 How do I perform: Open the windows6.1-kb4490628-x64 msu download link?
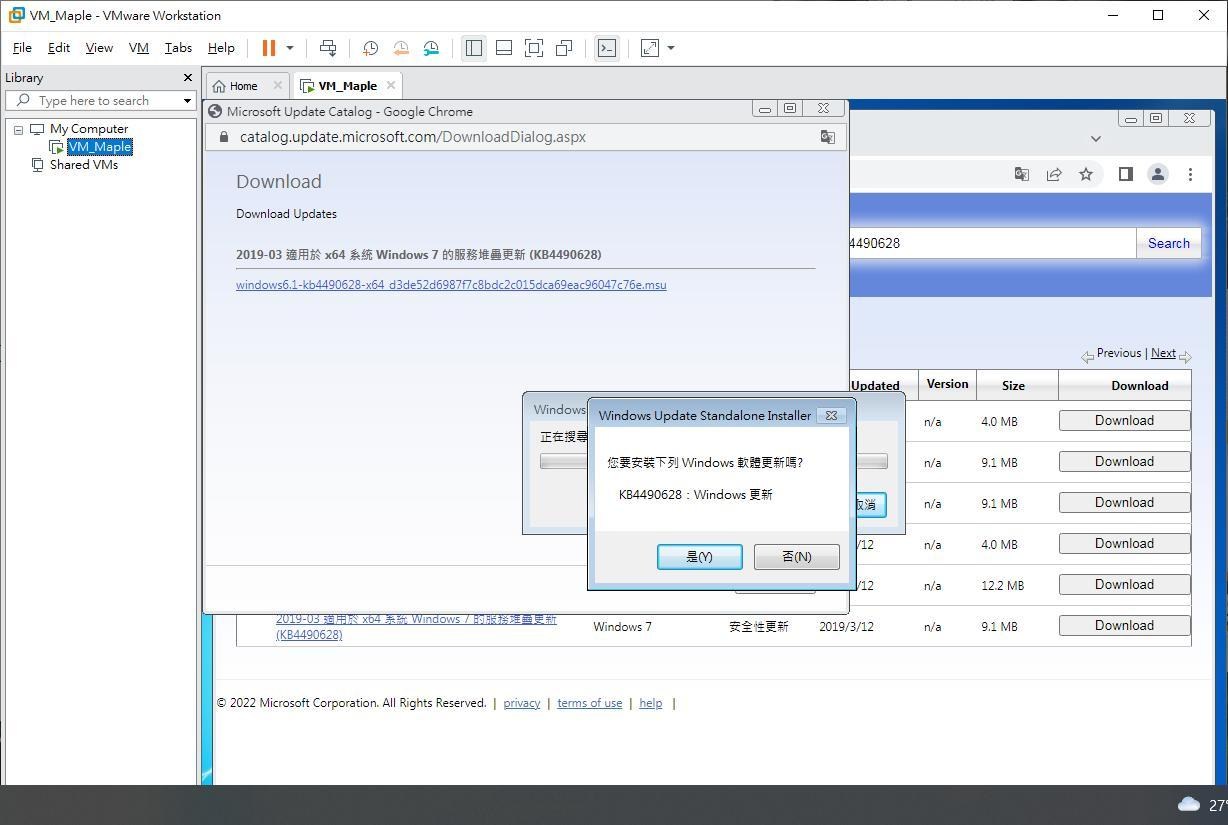pos(450,284)
